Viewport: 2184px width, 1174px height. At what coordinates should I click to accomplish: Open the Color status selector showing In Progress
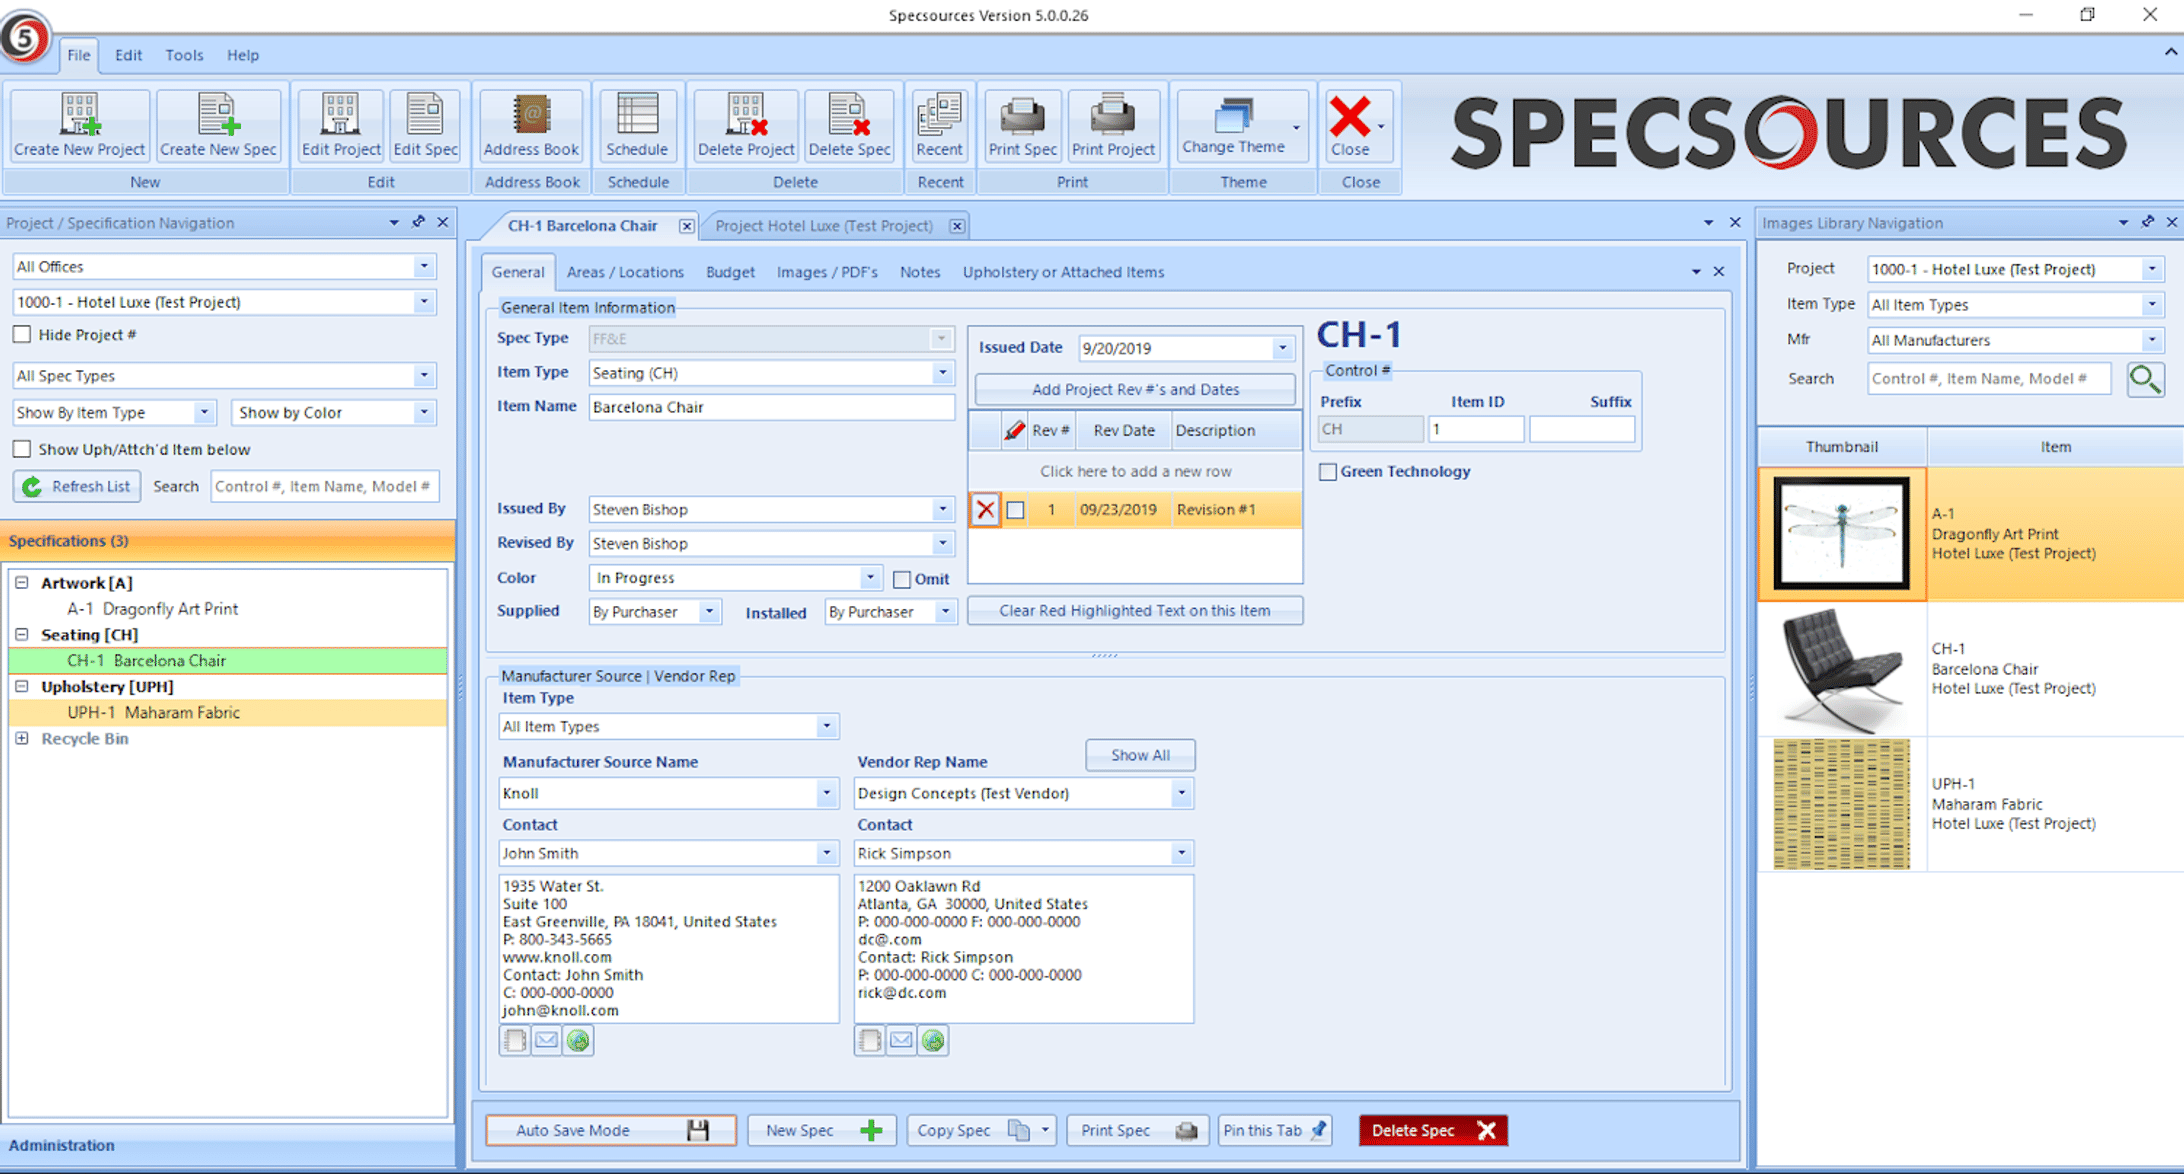pyautogui.click(x=866, y=577)
